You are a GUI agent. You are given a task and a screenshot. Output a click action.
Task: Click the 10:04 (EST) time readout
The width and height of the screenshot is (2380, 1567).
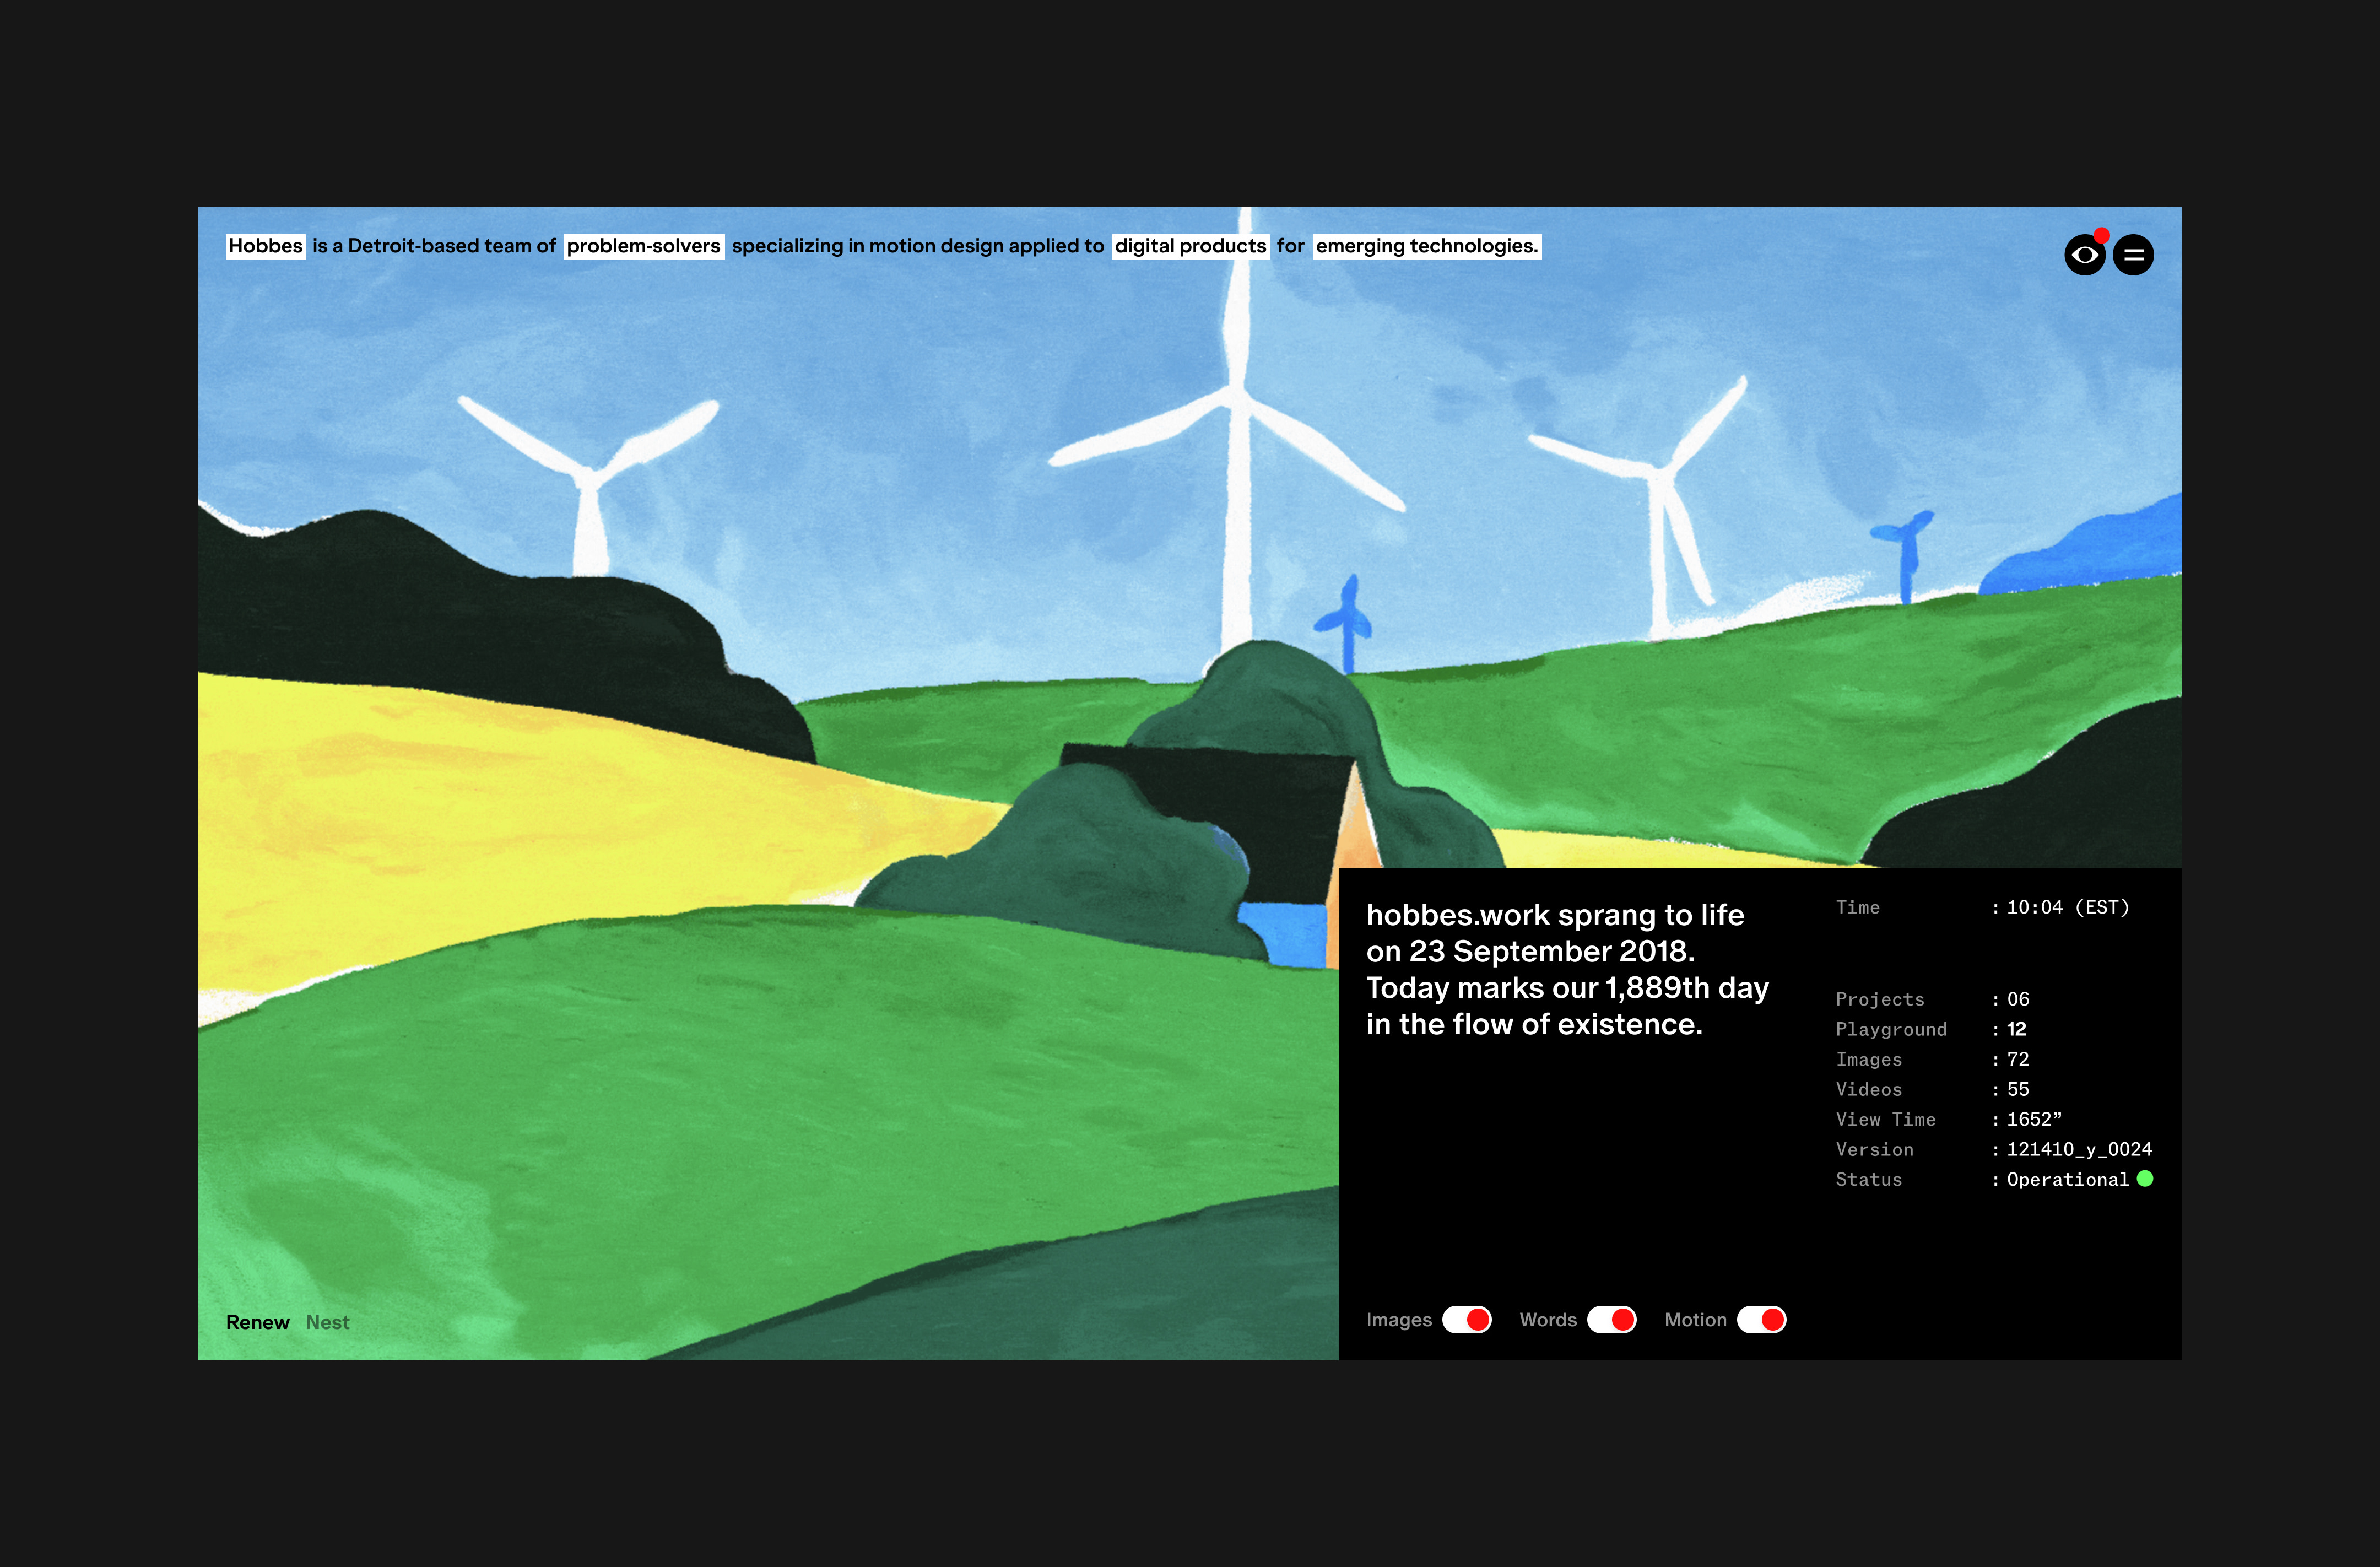click(x=2067, y=907)
